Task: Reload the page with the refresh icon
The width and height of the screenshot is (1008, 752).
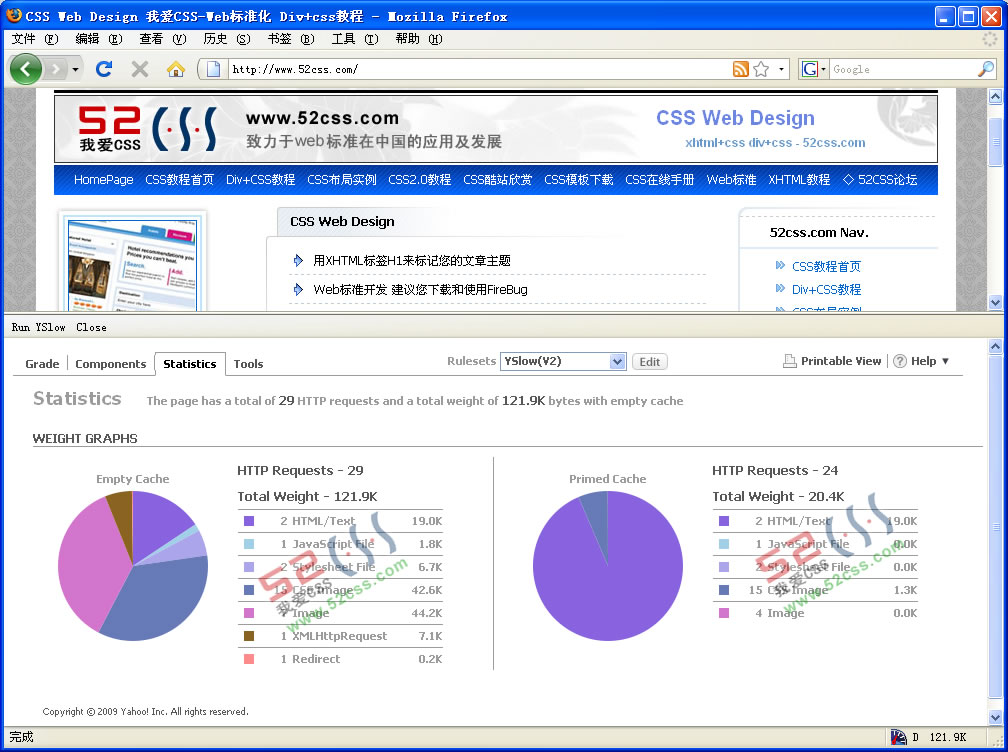Action: tap(104, 69)
